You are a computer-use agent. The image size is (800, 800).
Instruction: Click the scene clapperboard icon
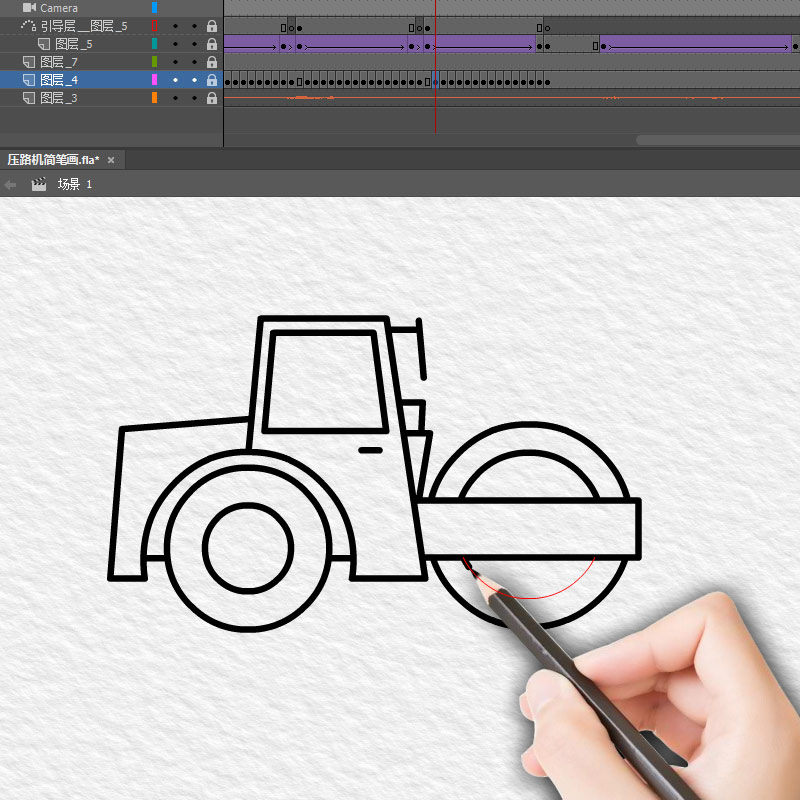pos(39,184)
